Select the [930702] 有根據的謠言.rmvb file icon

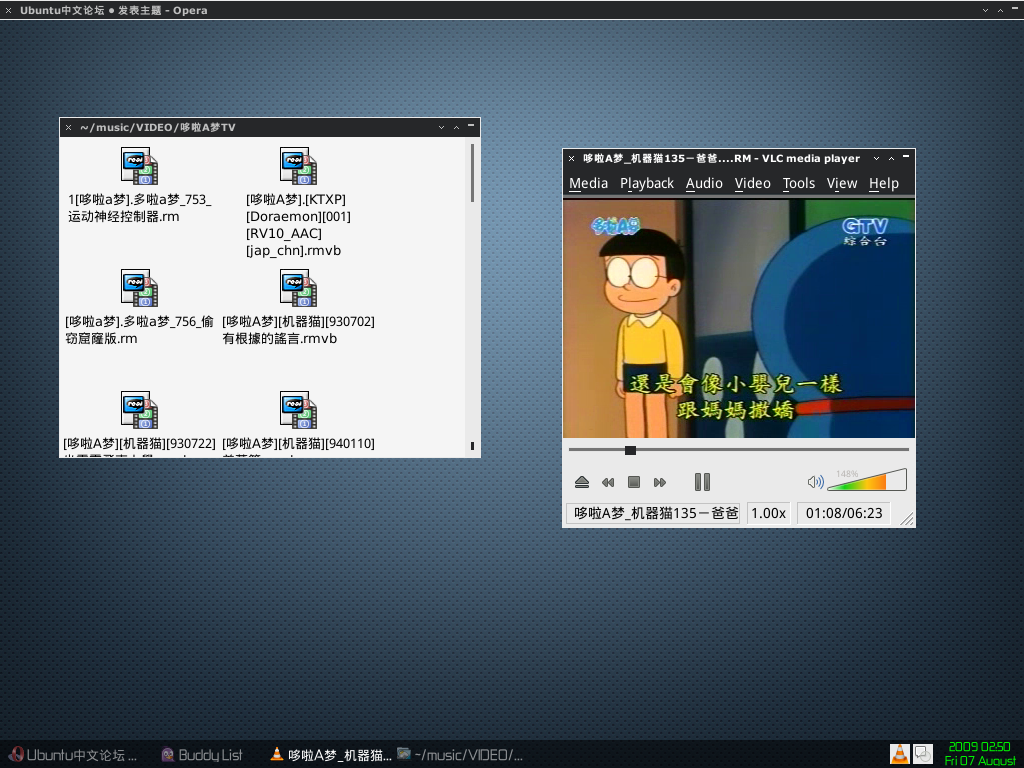[x=298, y=288]
